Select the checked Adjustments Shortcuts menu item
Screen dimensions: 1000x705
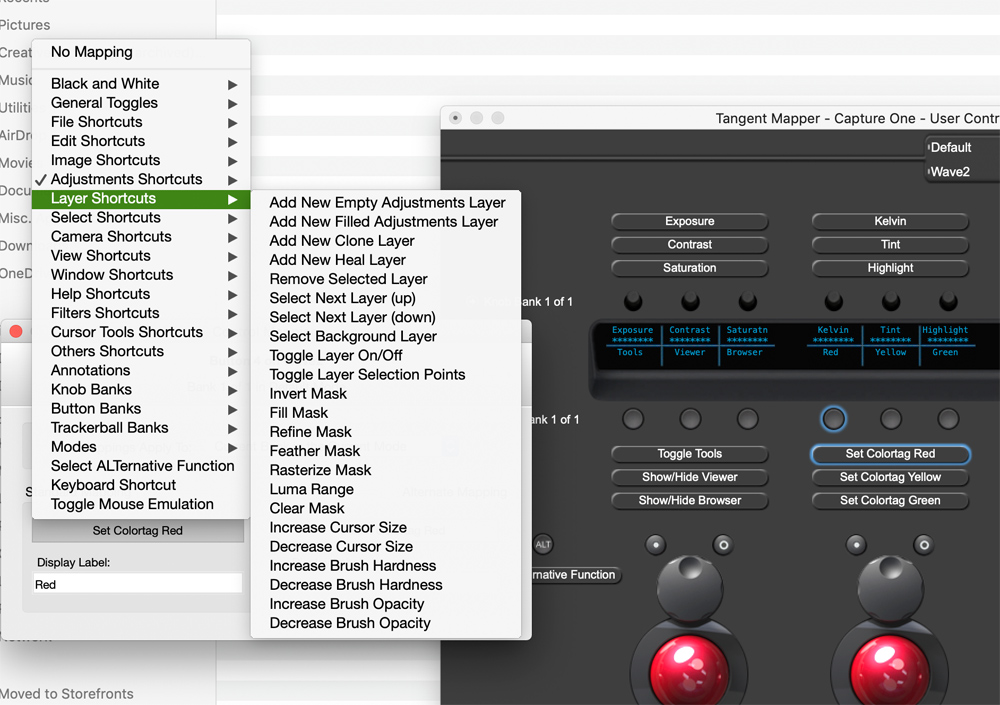click(x=126, y=179)
